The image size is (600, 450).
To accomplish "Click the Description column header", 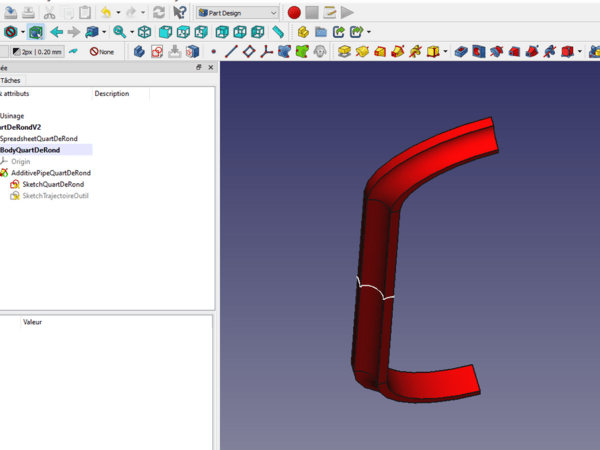I will [x=112, y=94].
